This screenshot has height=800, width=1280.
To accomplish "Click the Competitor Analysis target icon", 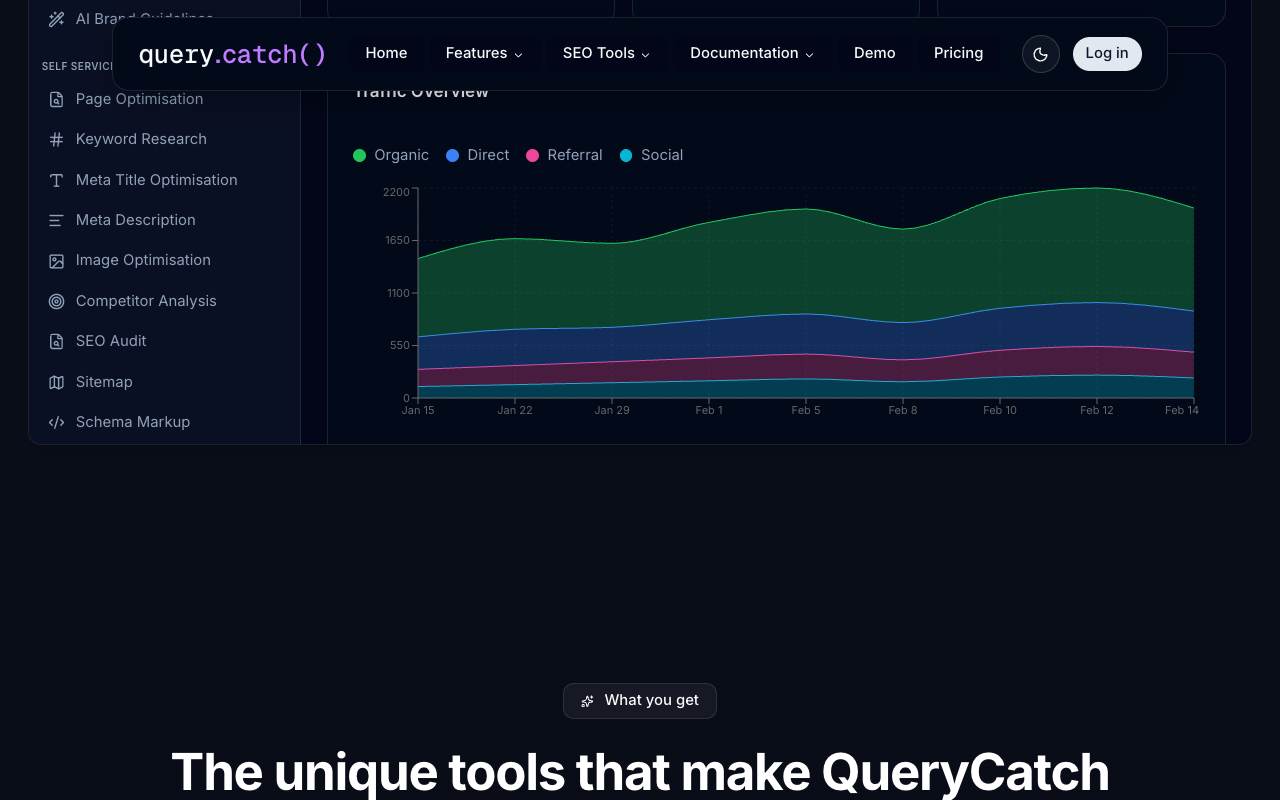I will point(57,301).
